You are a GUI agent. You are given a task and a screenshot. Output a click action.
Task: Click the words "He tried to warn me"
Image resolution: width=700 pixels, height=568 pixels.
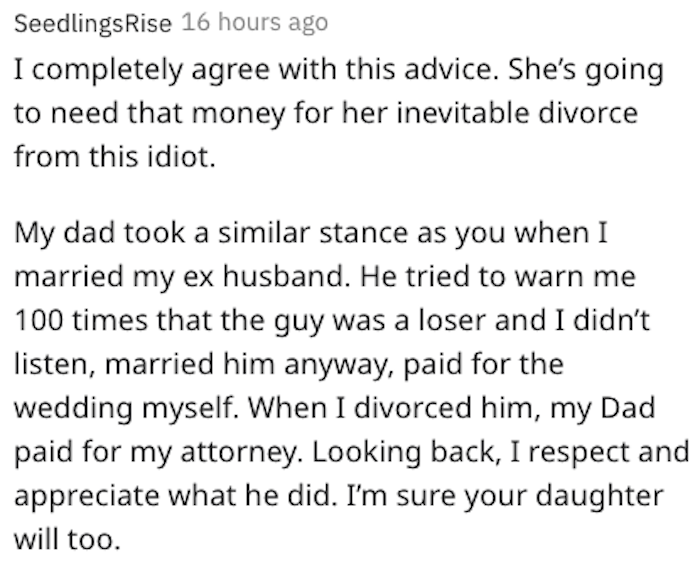pyautogui.click(x=498, y=277)
